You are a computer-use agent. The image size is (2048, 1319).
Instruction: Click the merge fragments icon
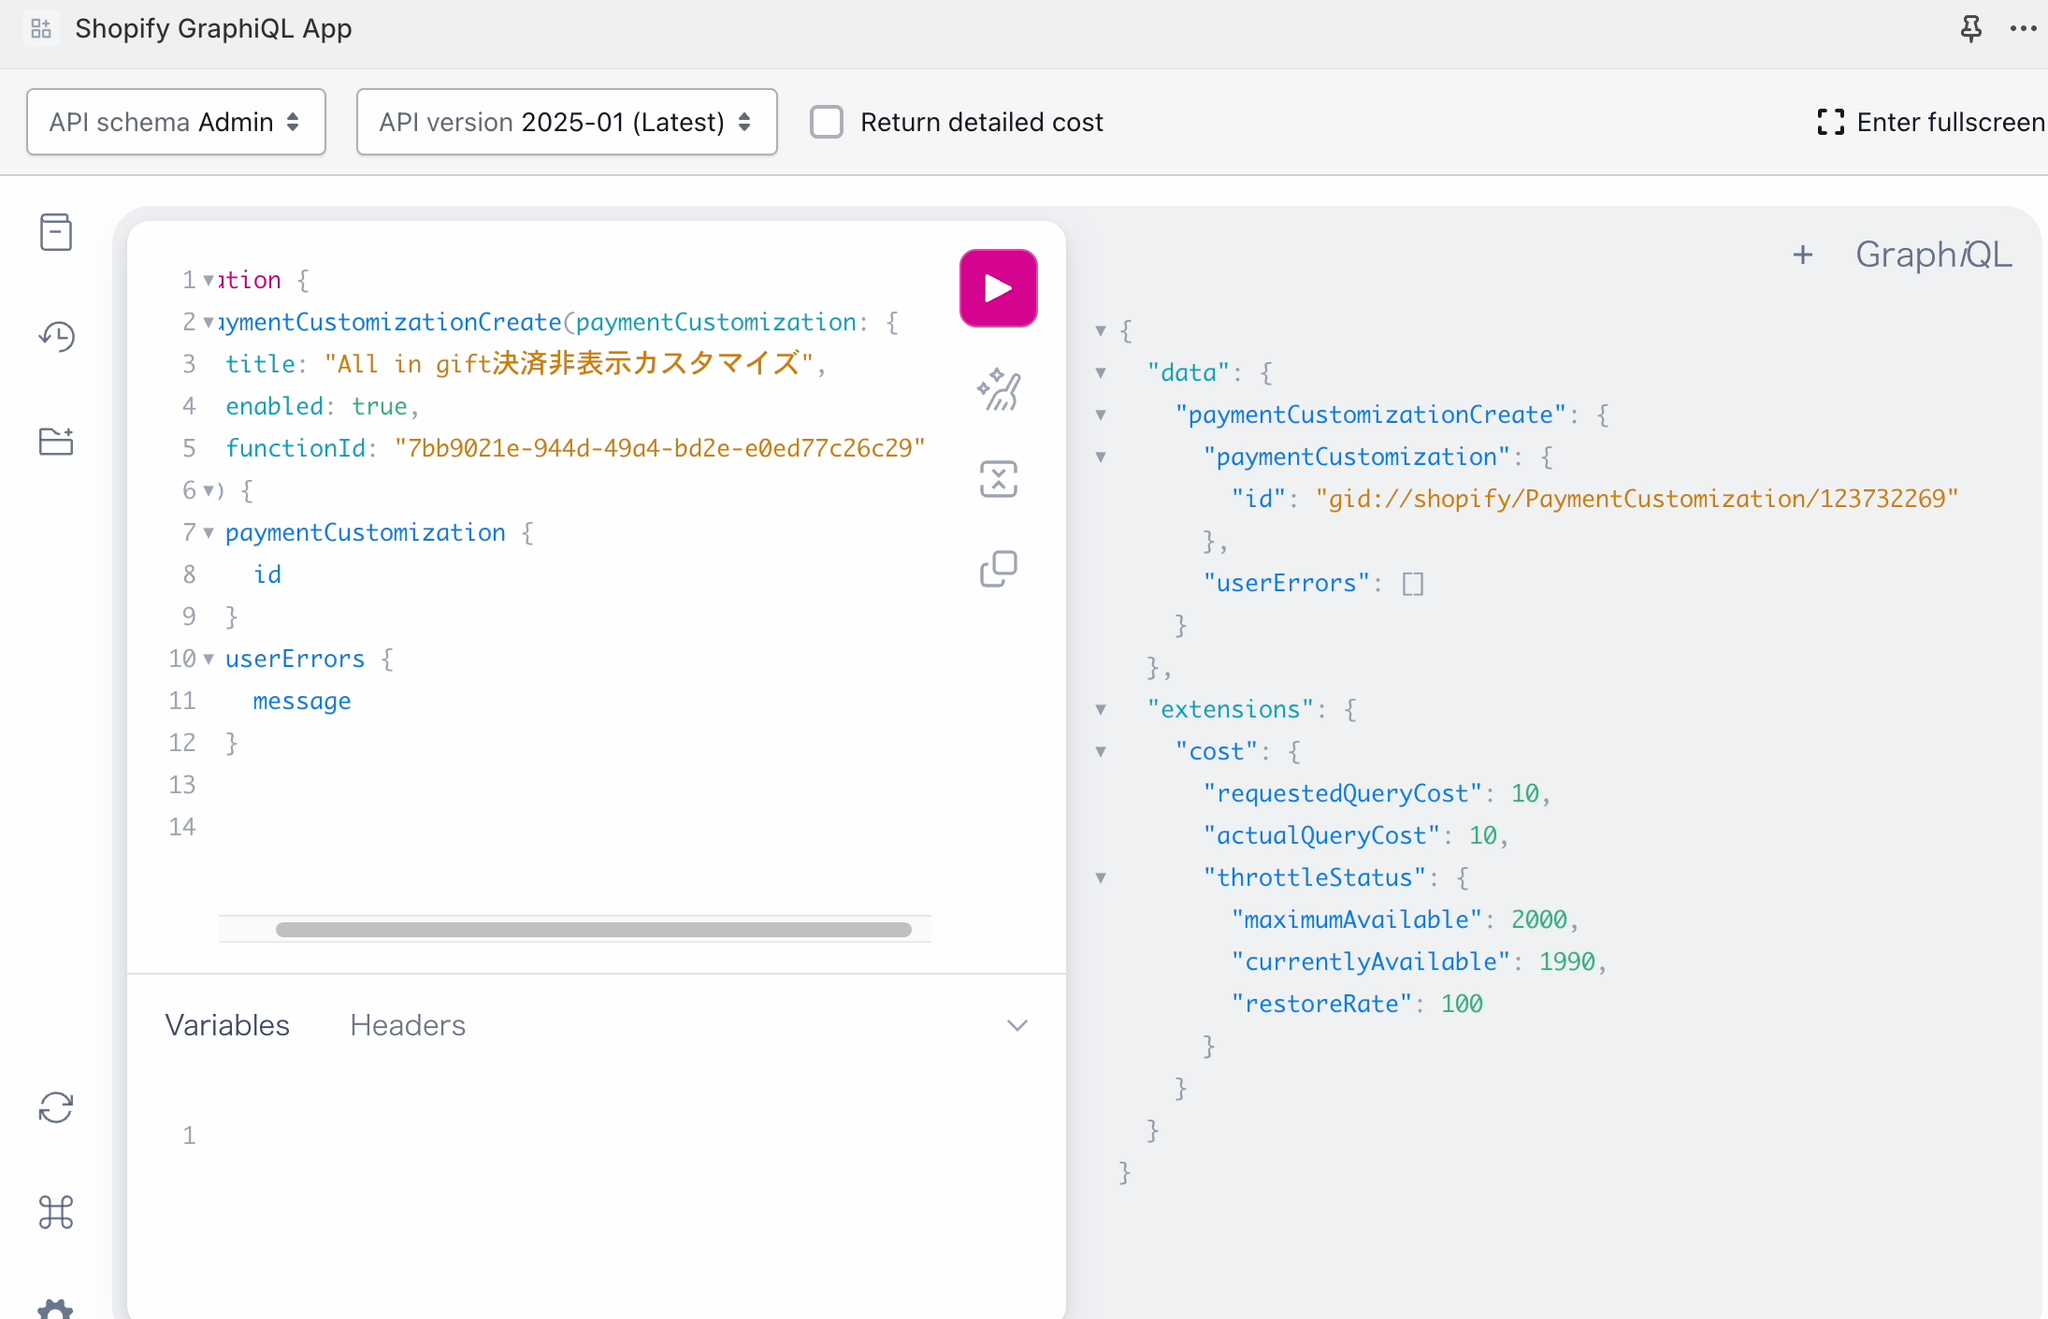tap(998, 479)
